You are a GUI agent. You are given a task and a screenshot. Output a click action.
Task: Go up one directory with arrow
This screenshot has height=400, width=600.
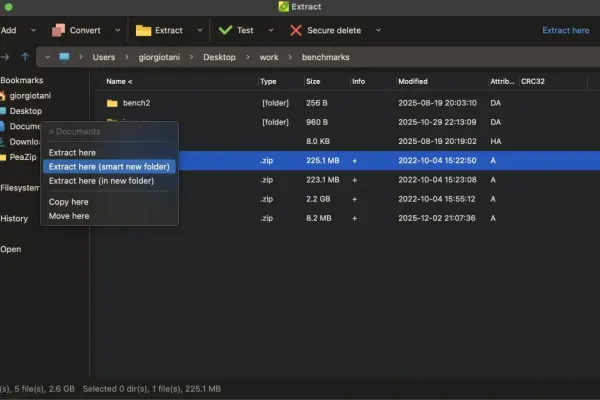[x=25, y=57]
